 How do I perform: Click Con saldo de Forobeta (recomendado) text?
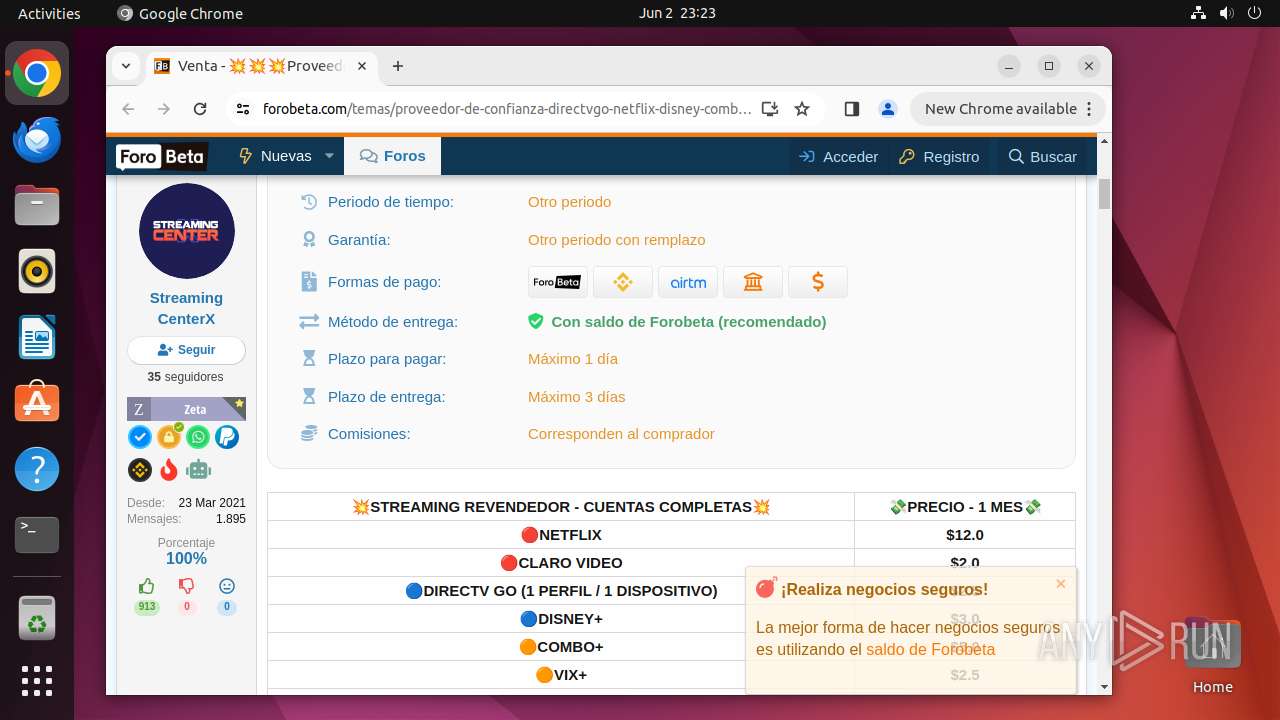pyautogui.click(x=689, y=322)
